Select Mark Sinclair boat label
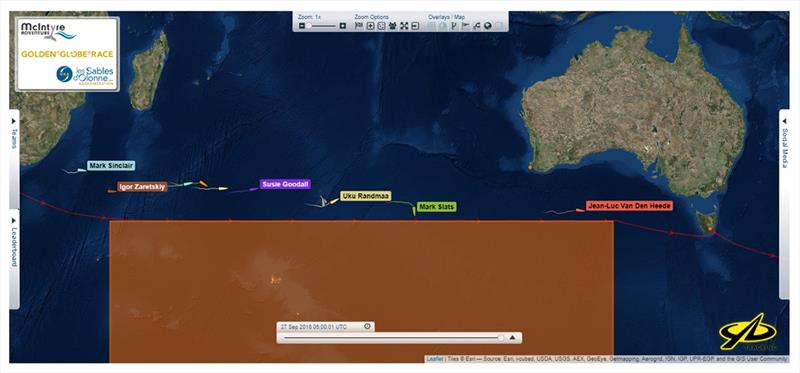Screen dimensions: 800x373 click(111, 165)
